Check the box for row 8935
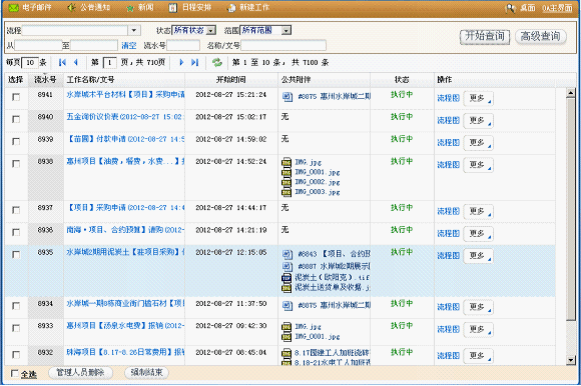581x386 pixels. [x=16, y=254]
